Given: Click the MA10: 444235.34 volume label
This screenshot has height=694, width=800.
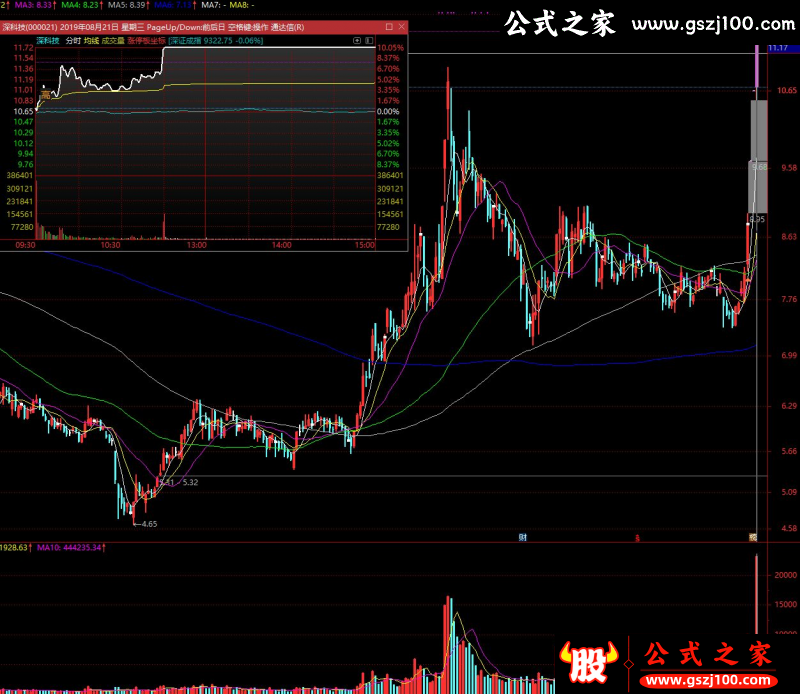Looking at the screenshot, I should point(71,547).
